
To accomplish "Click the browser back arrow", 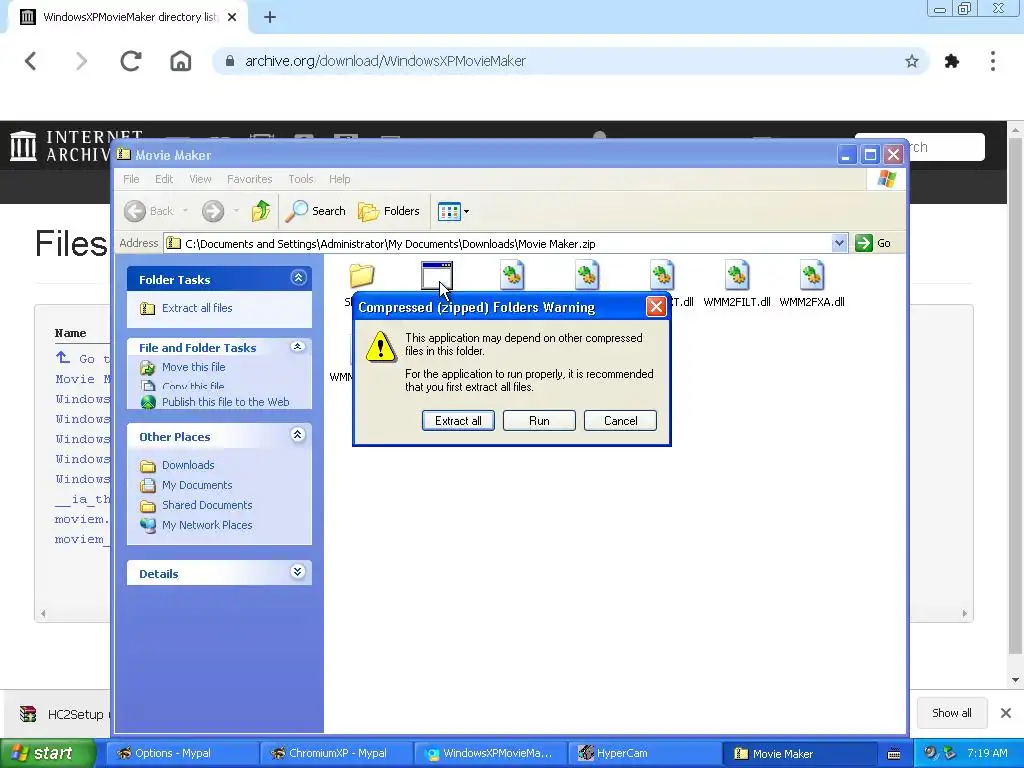I will 31,61.
